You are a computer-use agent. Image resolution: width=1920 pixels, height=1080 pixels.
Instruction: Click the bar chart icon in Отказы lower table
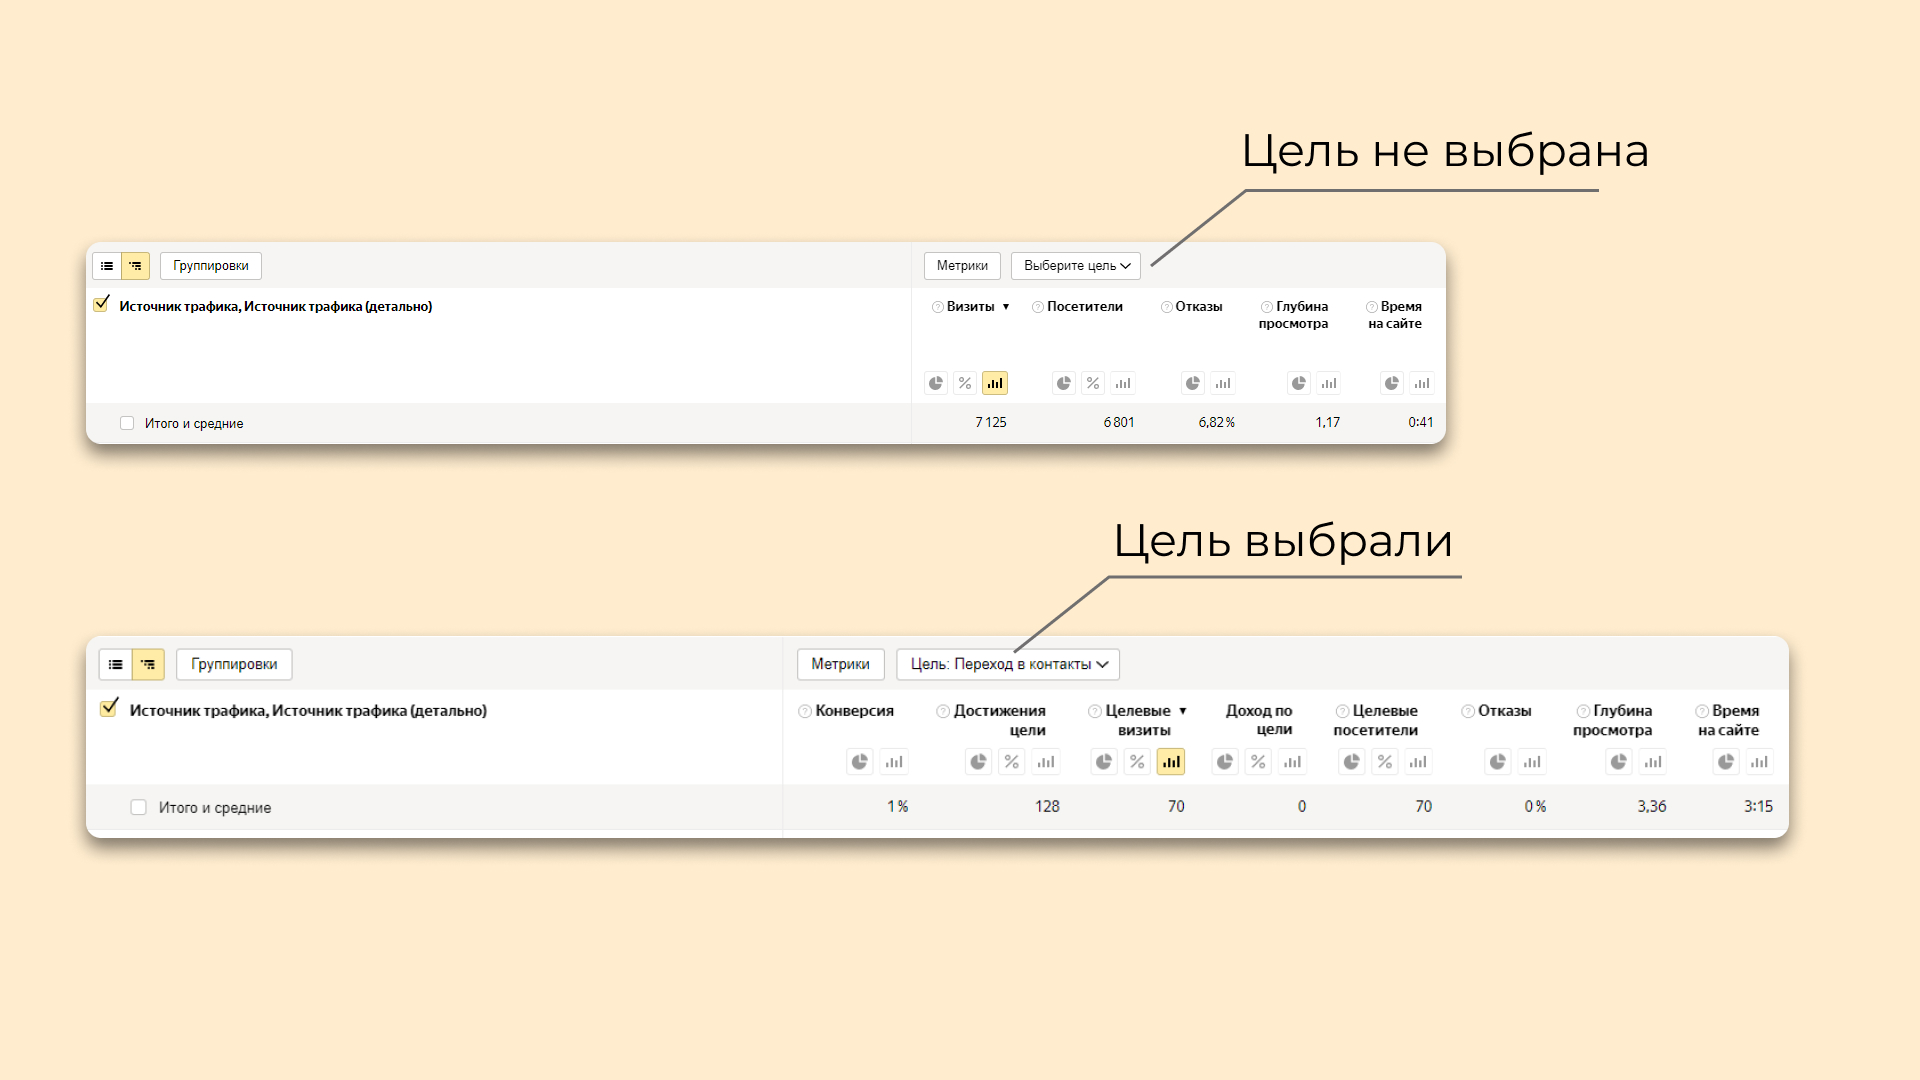(x=1532, y=761)
